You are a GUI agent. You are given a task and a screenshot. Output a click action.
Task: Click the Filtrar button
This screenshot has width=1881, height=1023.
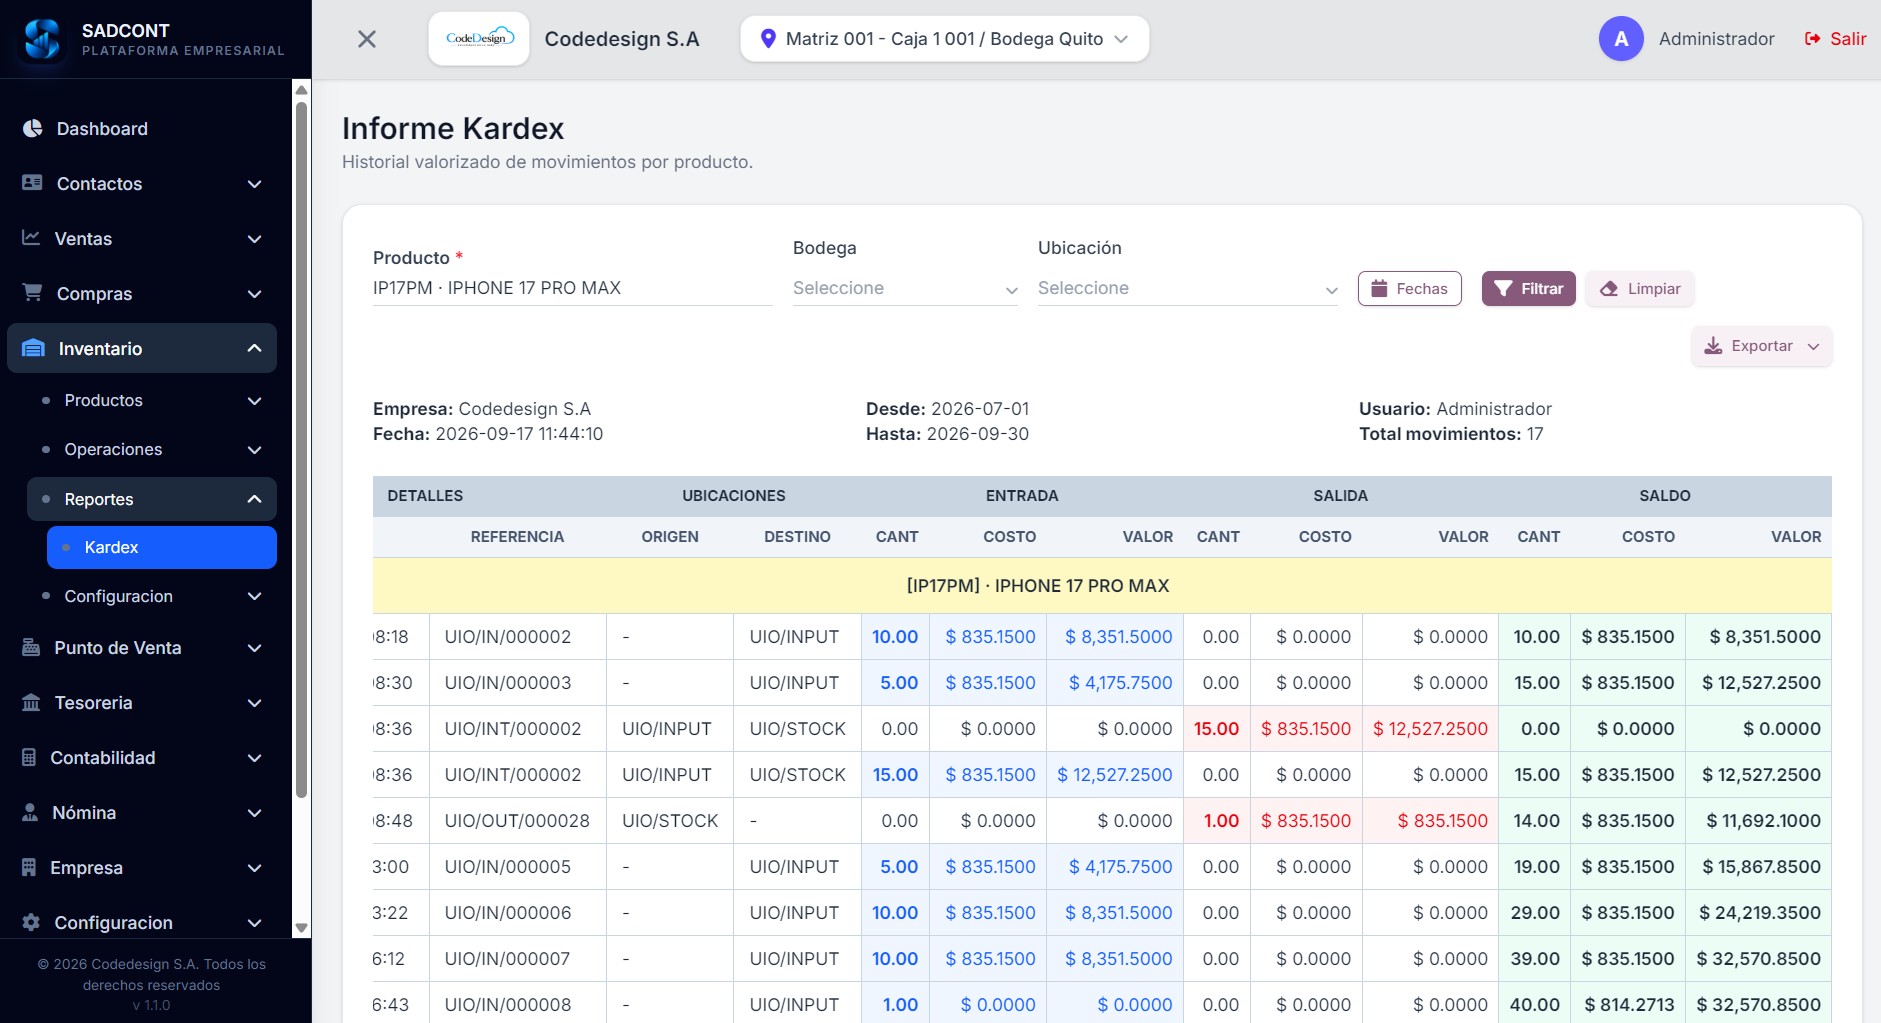[x=1528, y=289]
